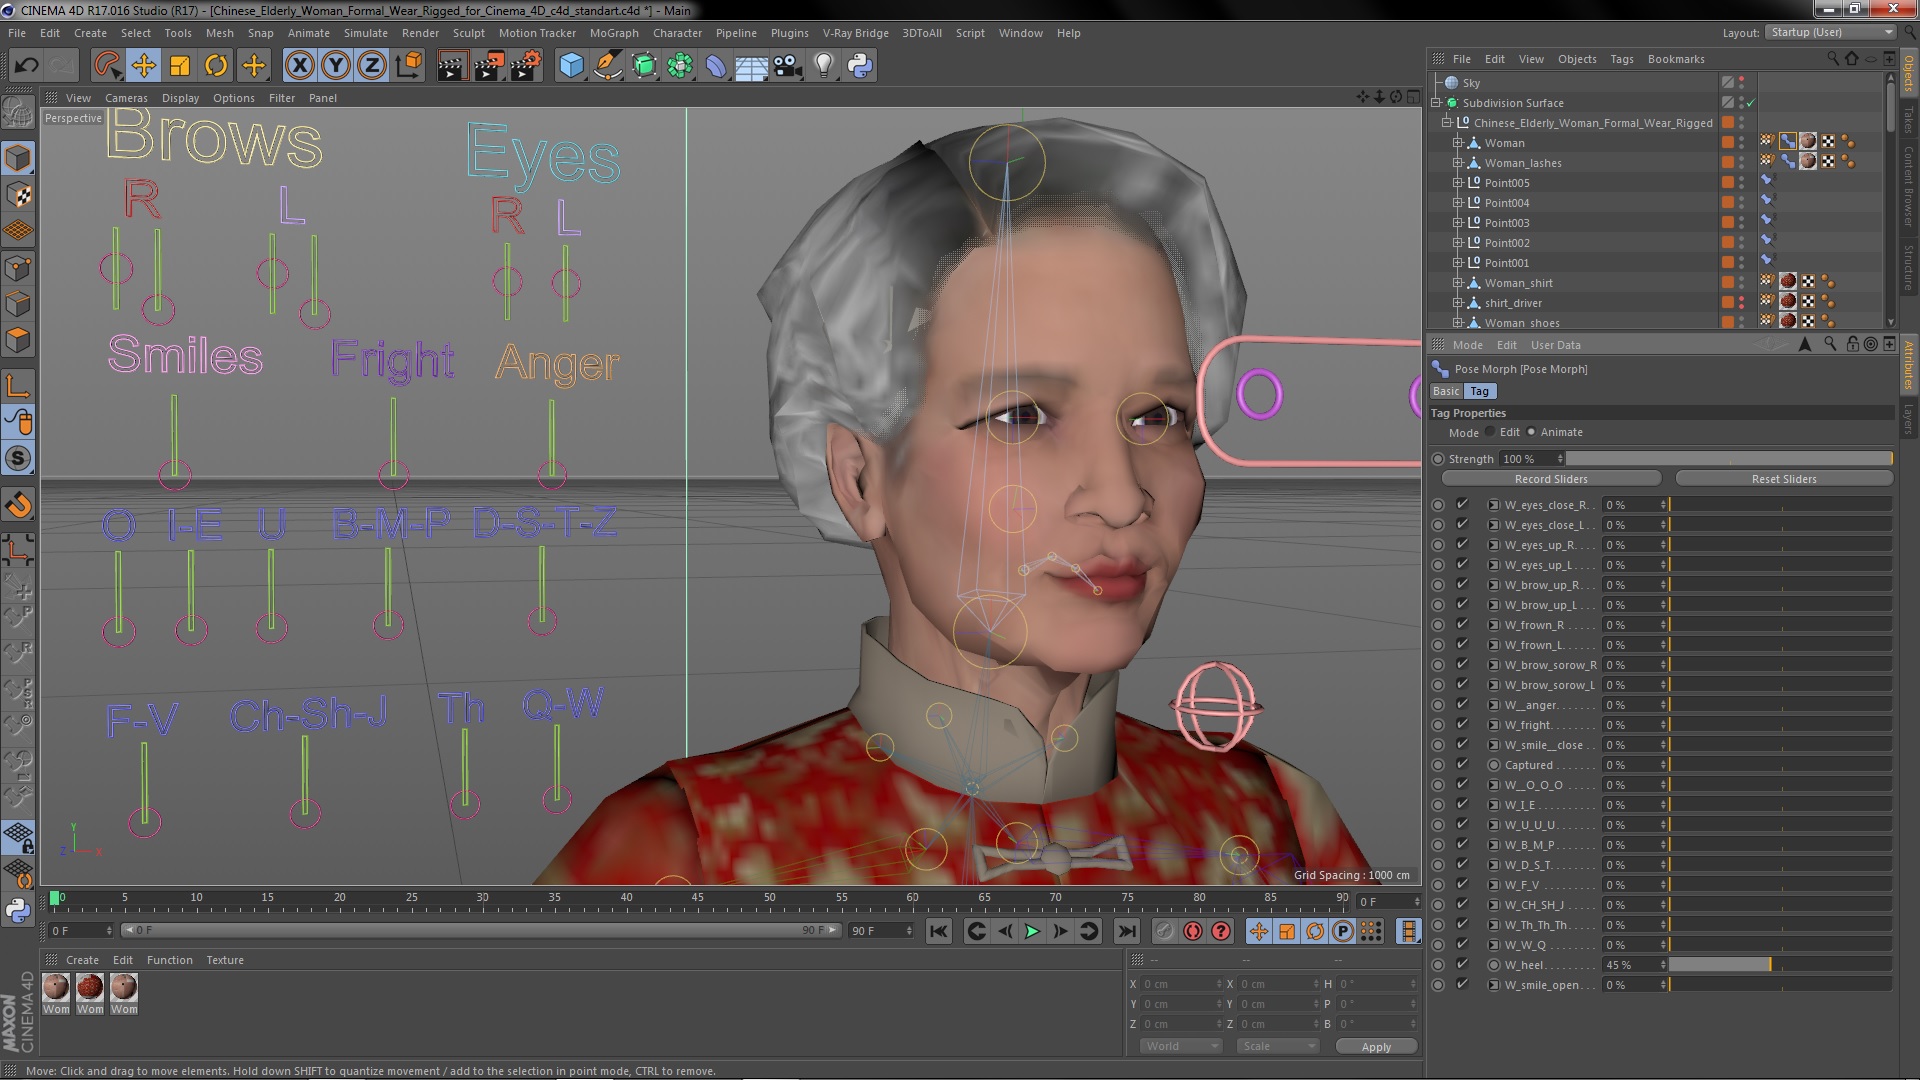Click Record Sliders button
This screenshot has width=1920, height=1080.
coord(1550,479)
